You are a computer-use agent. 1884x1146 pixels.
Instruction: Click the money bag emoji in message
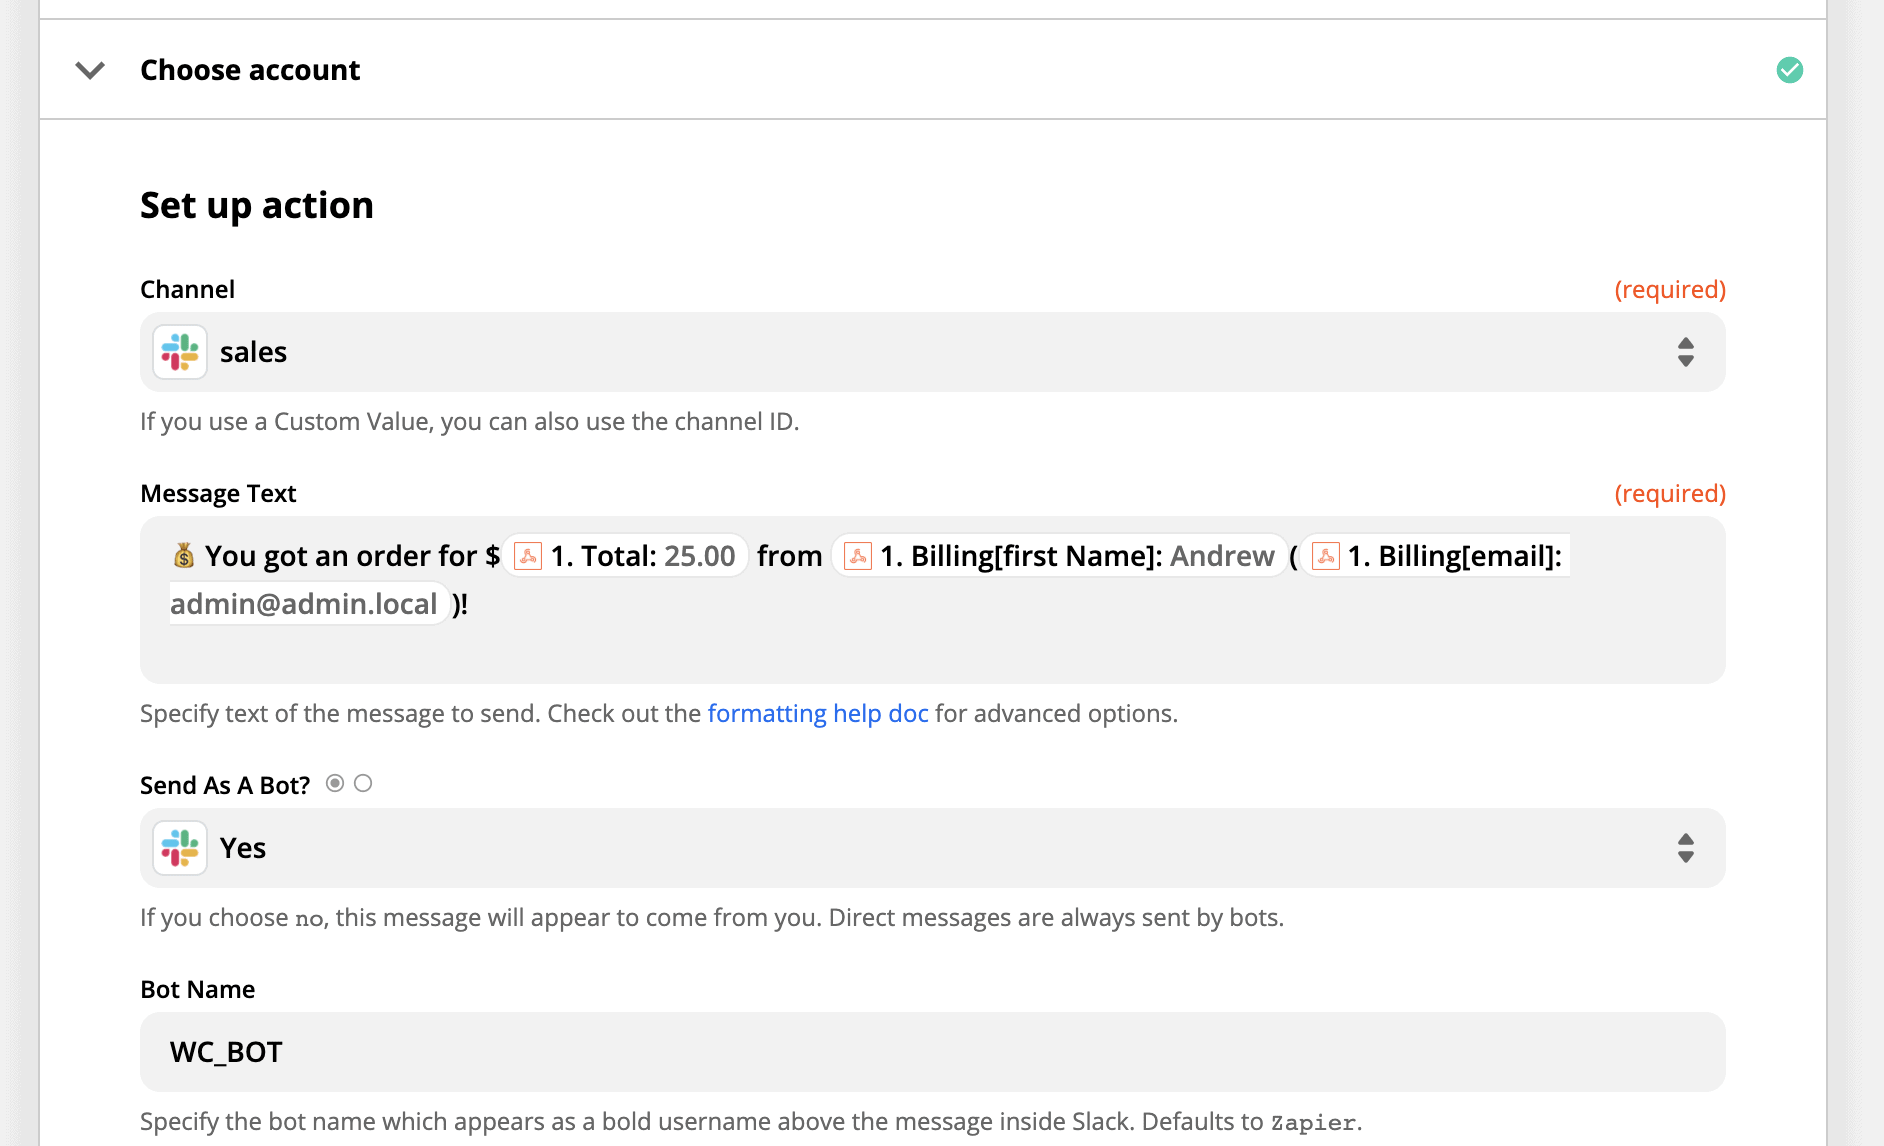[x=184, y=555]
